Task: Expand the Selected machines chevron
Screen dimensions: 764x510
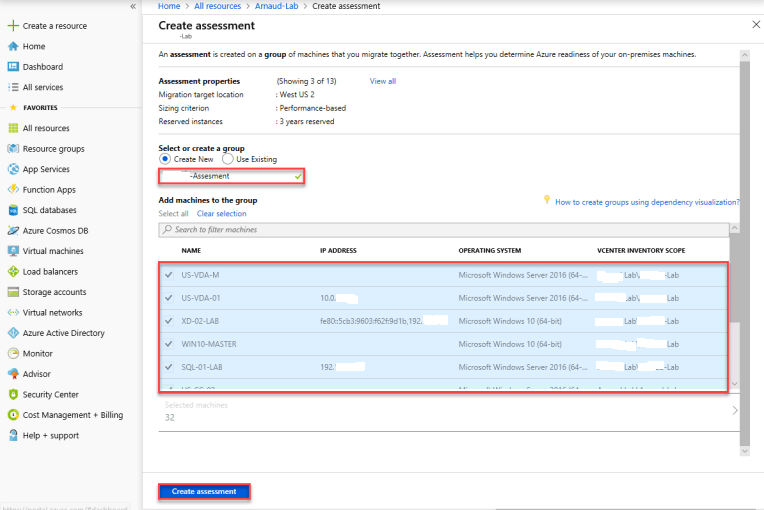Action: tap(735, 411)
